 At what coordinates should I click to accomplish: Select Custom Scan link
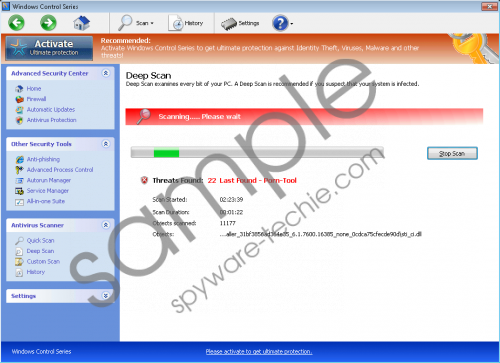43,262
